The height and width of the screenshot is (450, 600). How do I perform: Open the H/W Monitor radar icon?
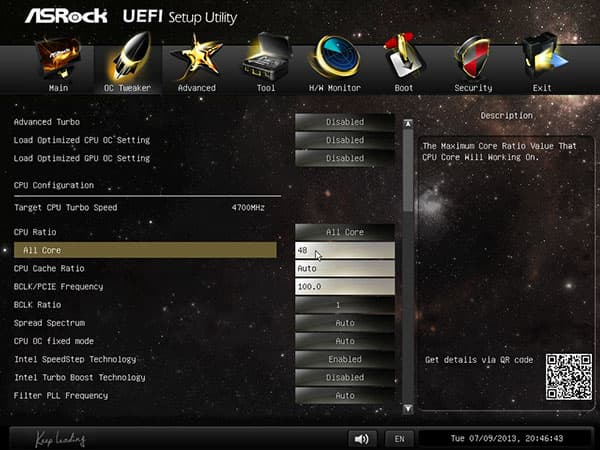335,57
